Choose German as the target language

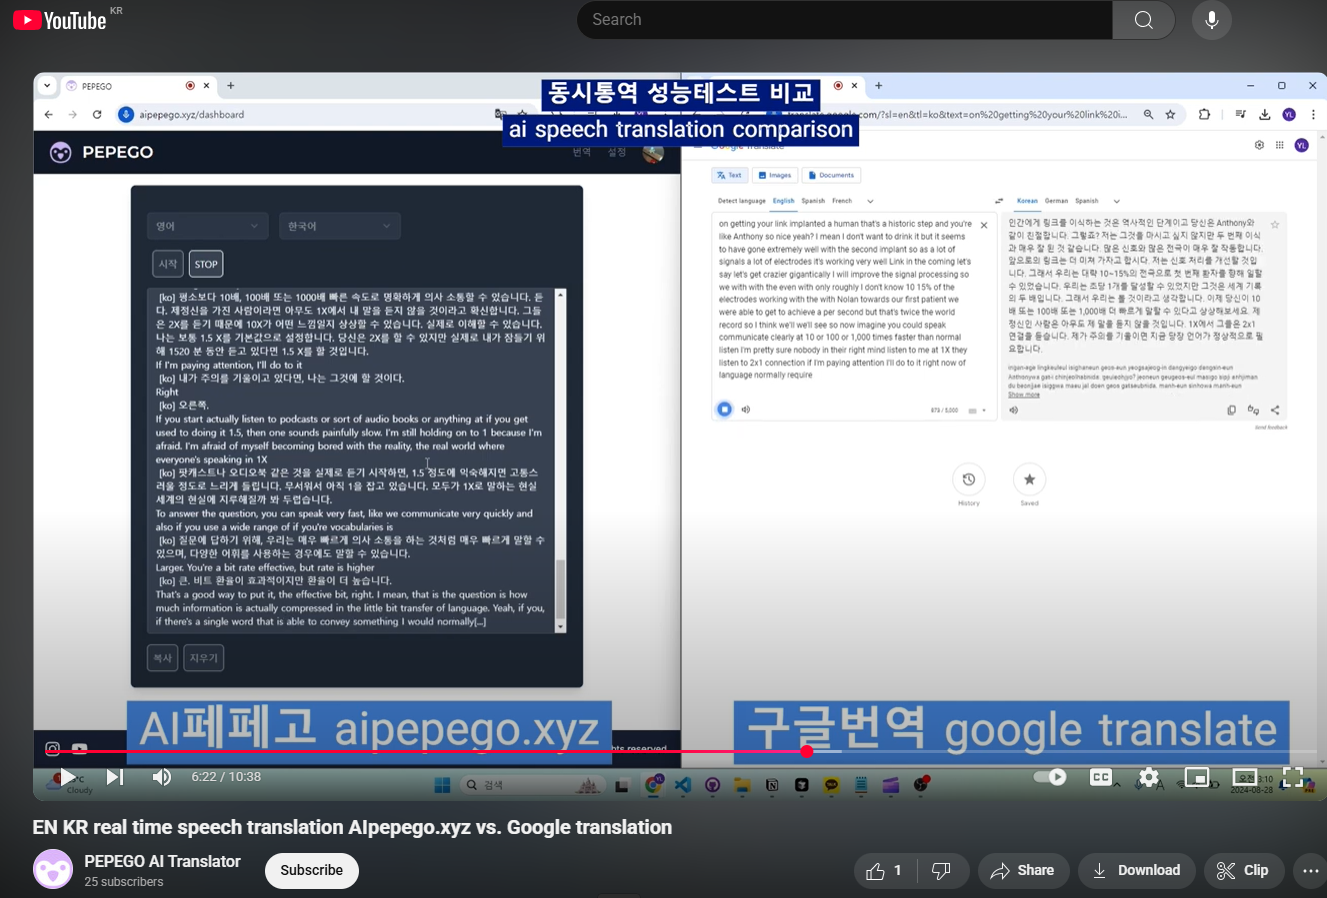coord(1056,201)
